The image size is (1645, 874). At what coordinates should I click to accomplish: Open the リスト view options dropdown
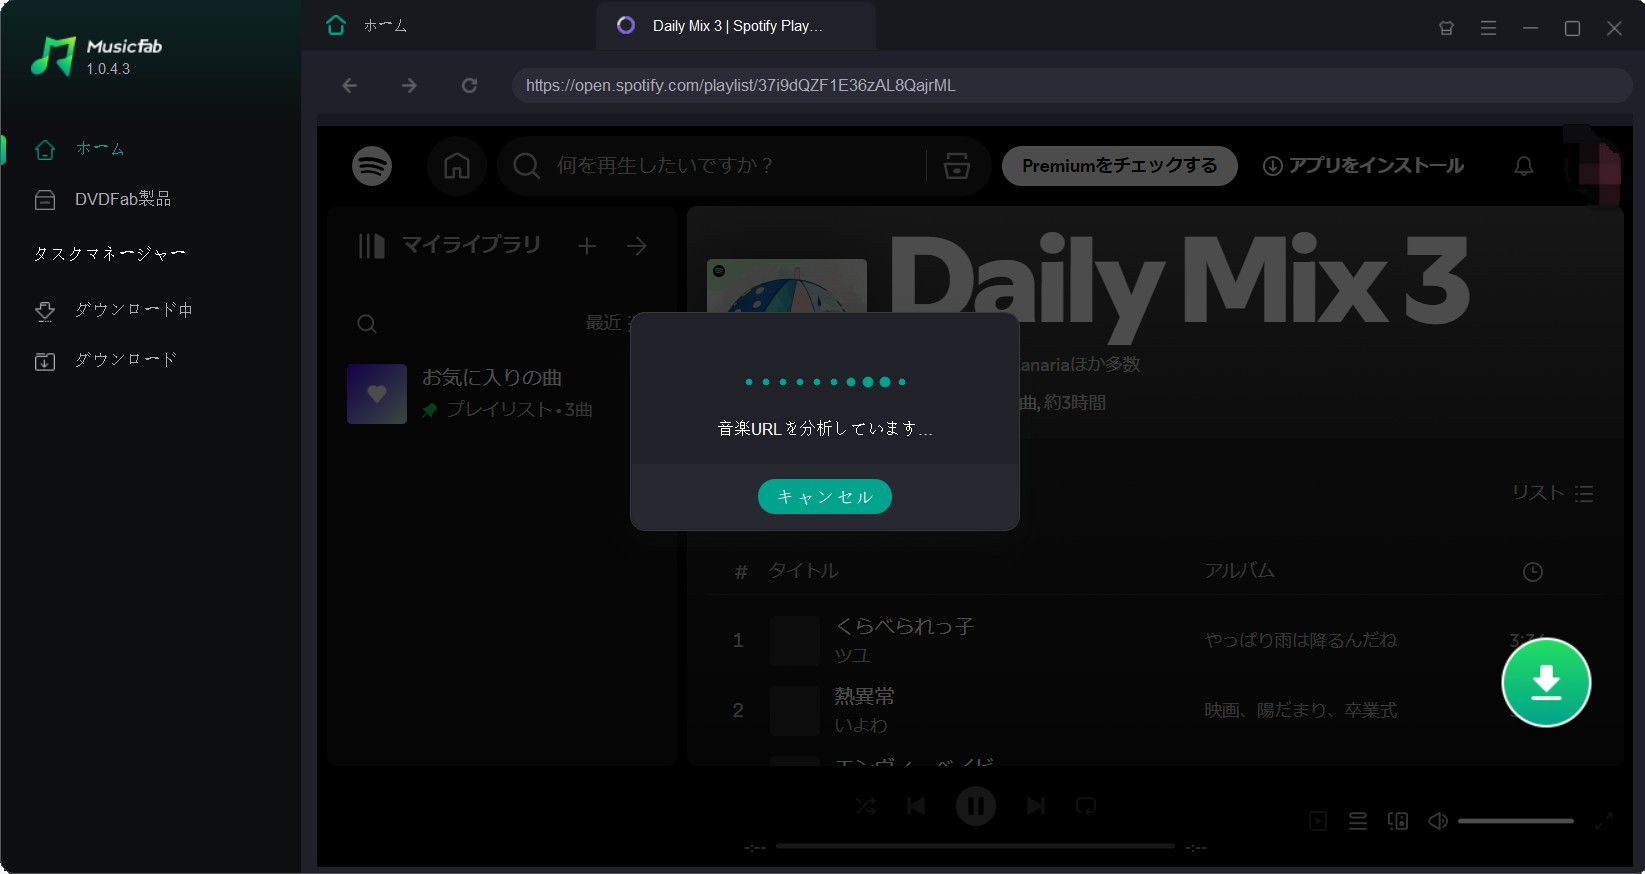click(x=1552, y=493)
